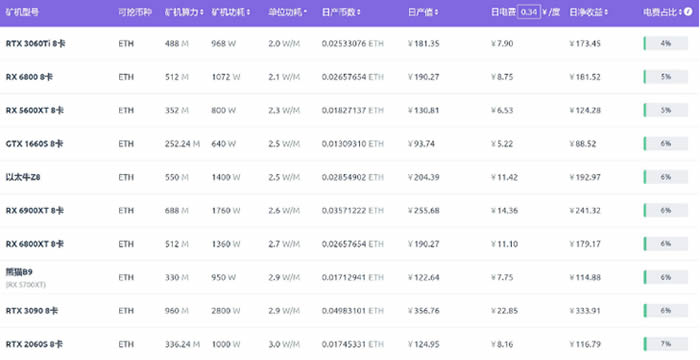The image size is (700, 360).
Task: Select the ¥173.45 net income value
Action: point(585,44)
